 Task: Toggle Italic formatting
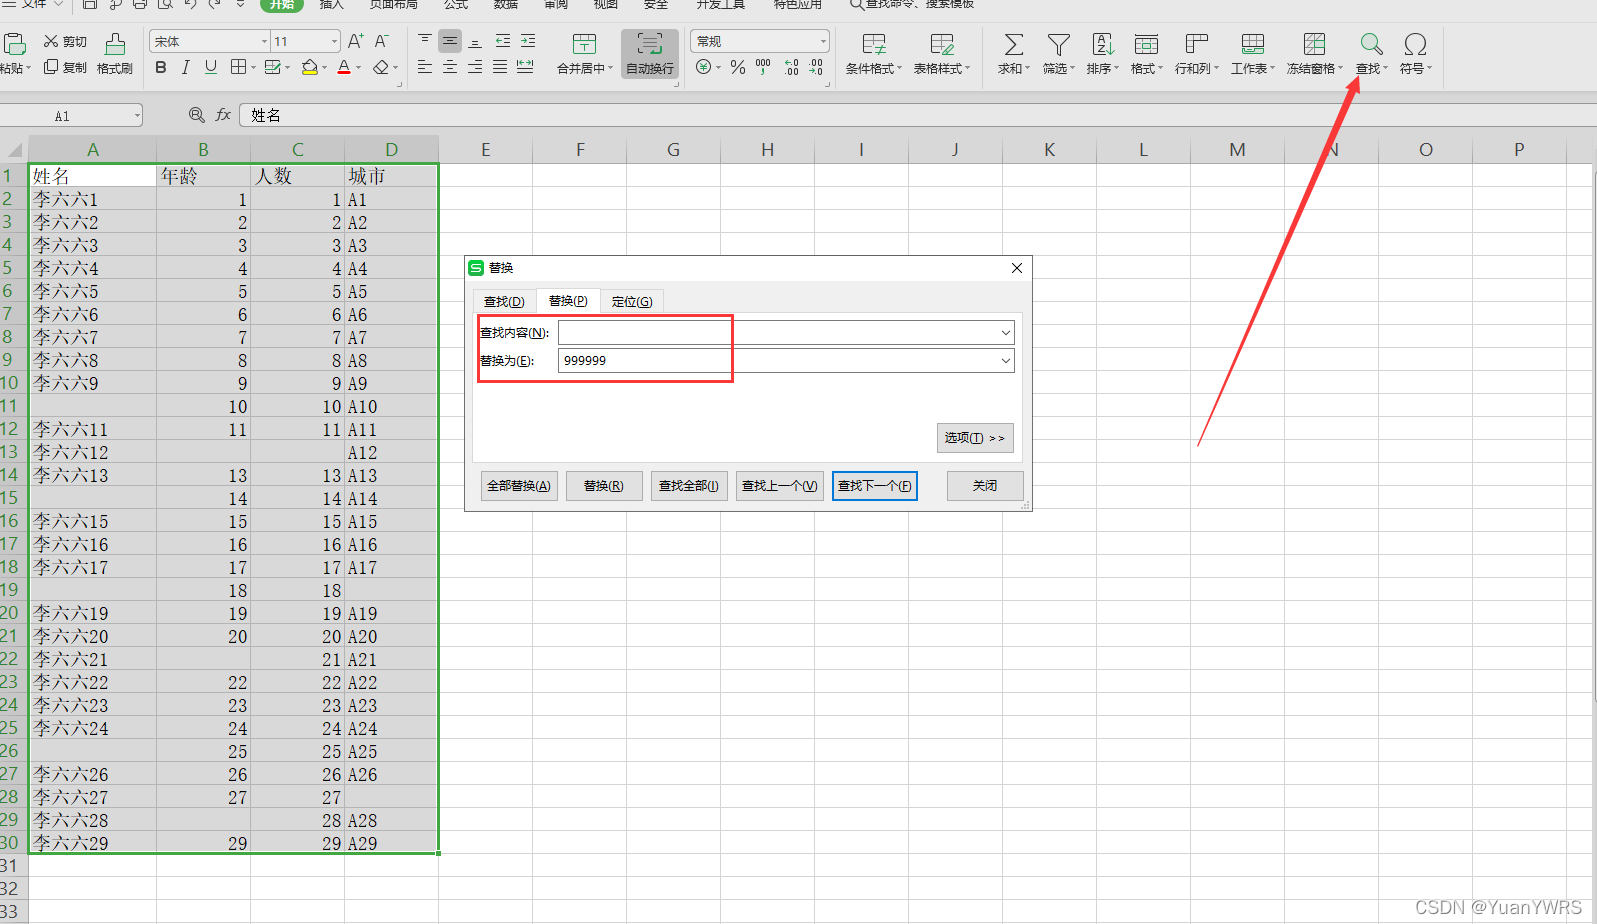[x=186, y=67]
